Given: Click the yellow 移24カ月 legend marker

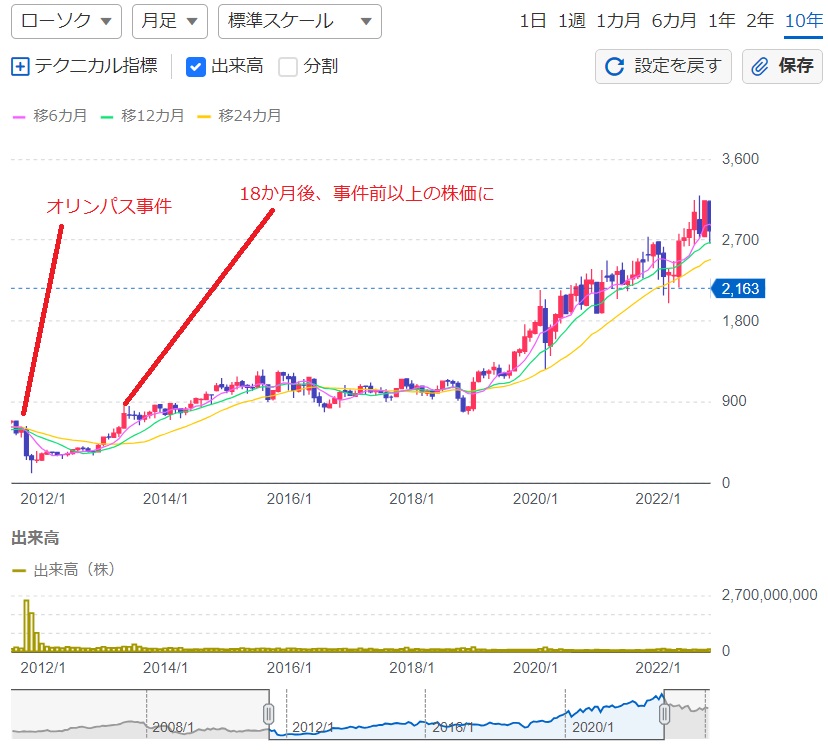Looking at the screenshot, I should pyautogui.click(x=204, y=116).
